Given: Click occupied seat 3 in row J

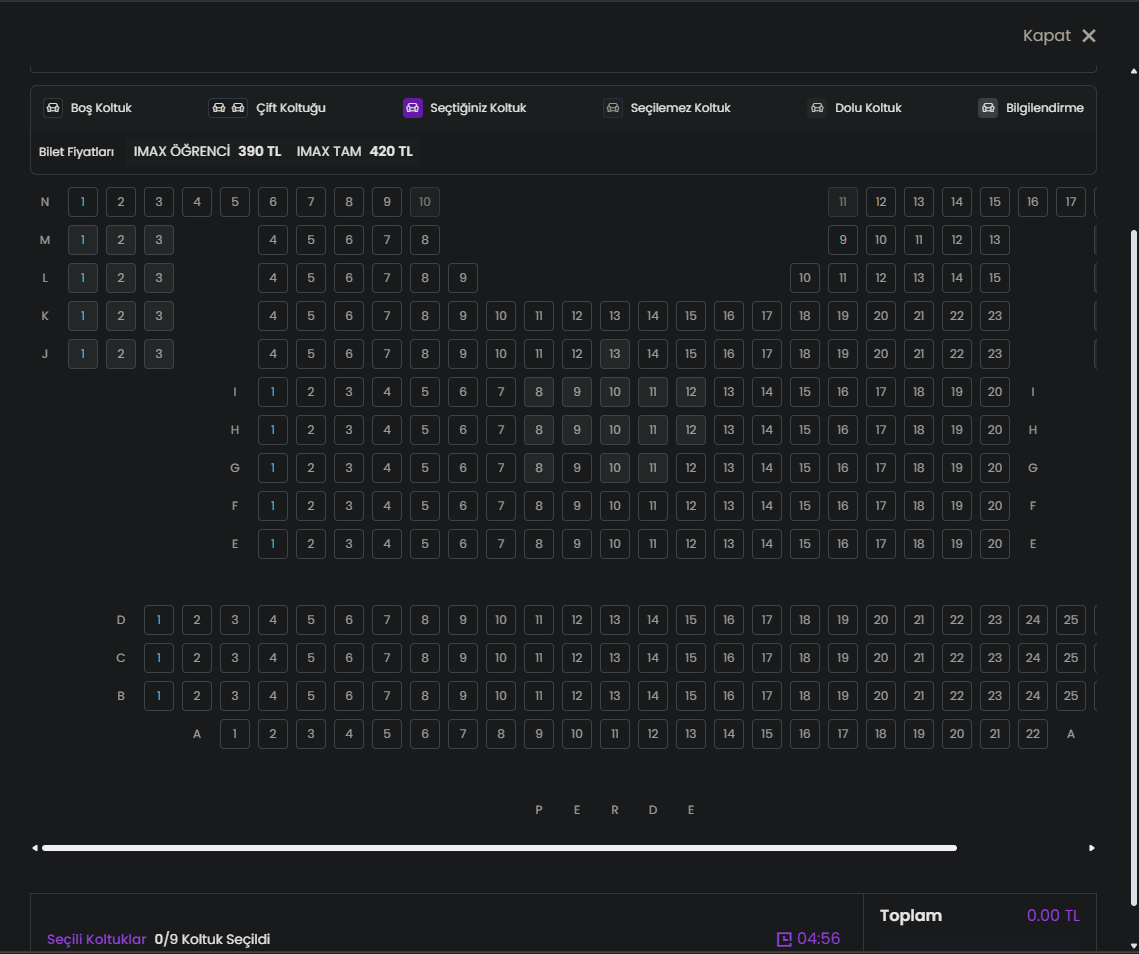Looking at the screenshot, I should pyautogui.click(x=159, y=354).
